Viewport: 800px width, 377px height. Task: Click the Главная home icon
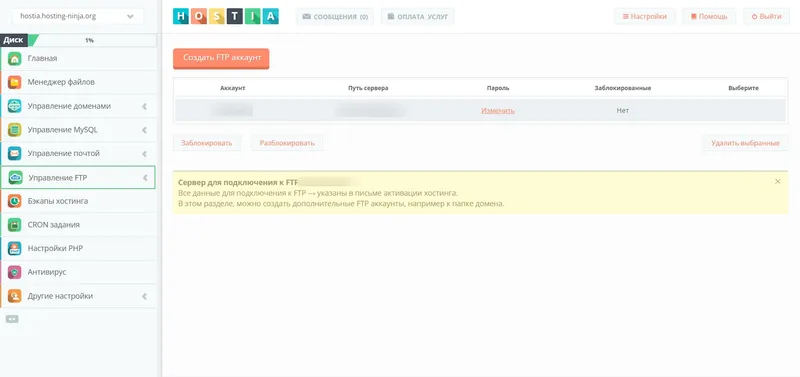(x=14, y=59)
